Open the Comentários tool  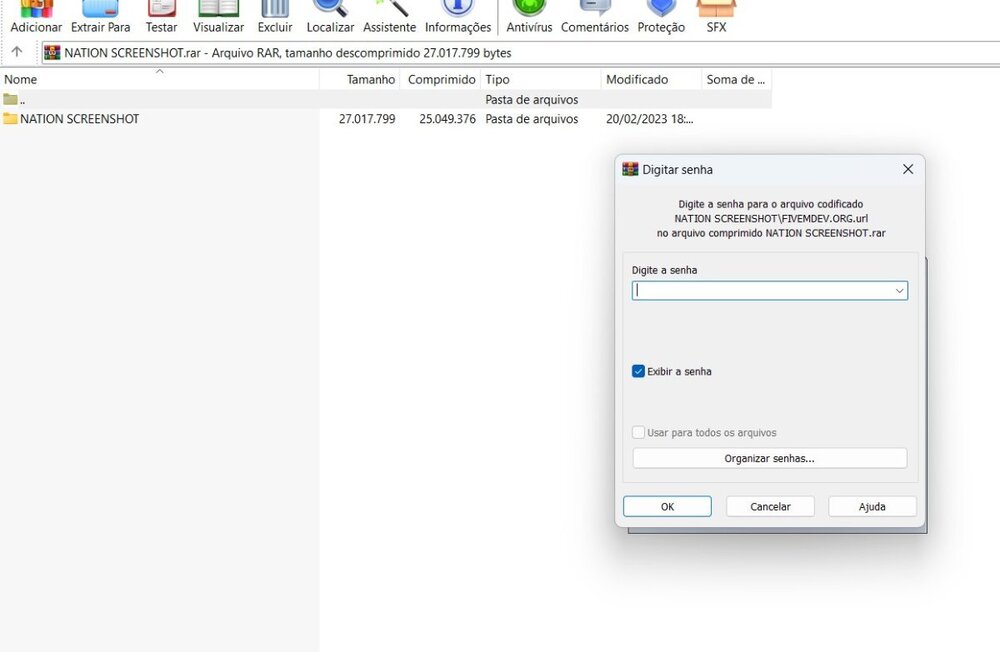pyautogui.click(x=595, y=14)
